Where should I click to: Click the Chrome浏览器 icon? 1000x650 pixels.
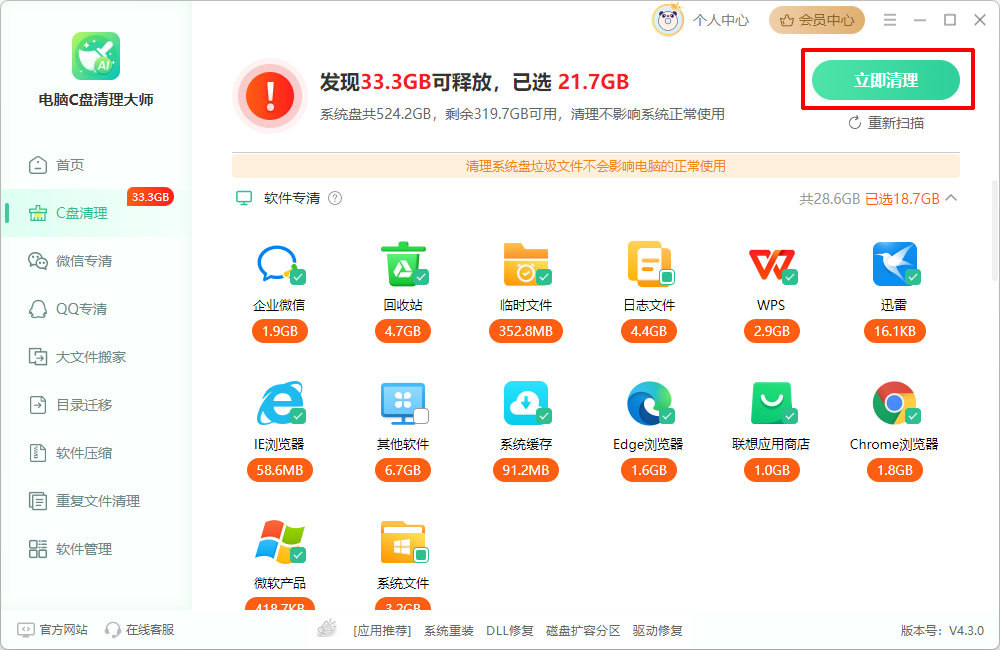(x=895, y=403)
